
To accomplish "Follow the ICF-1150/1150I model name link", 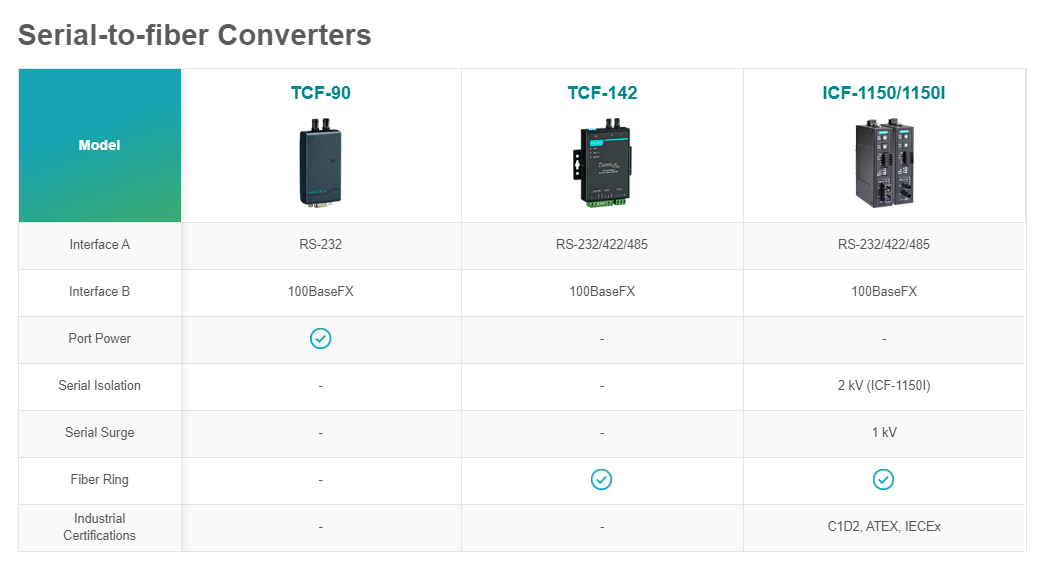I will coord(884,93).
